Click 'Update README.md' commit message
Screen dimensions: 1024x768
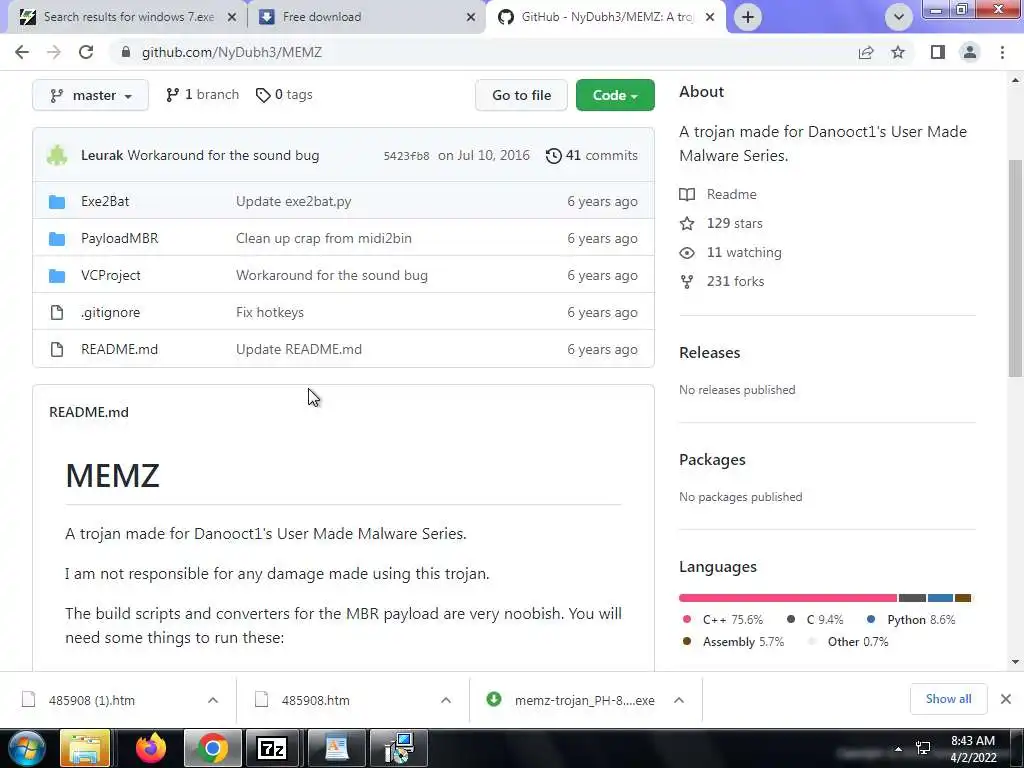point(299,349)
